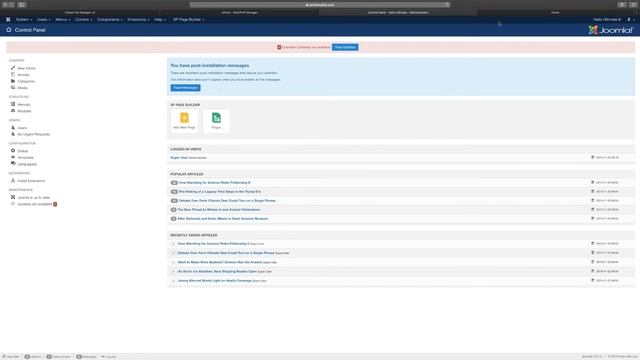Open 'The New Threat to Wolves' article

click(x=219, y=210)
